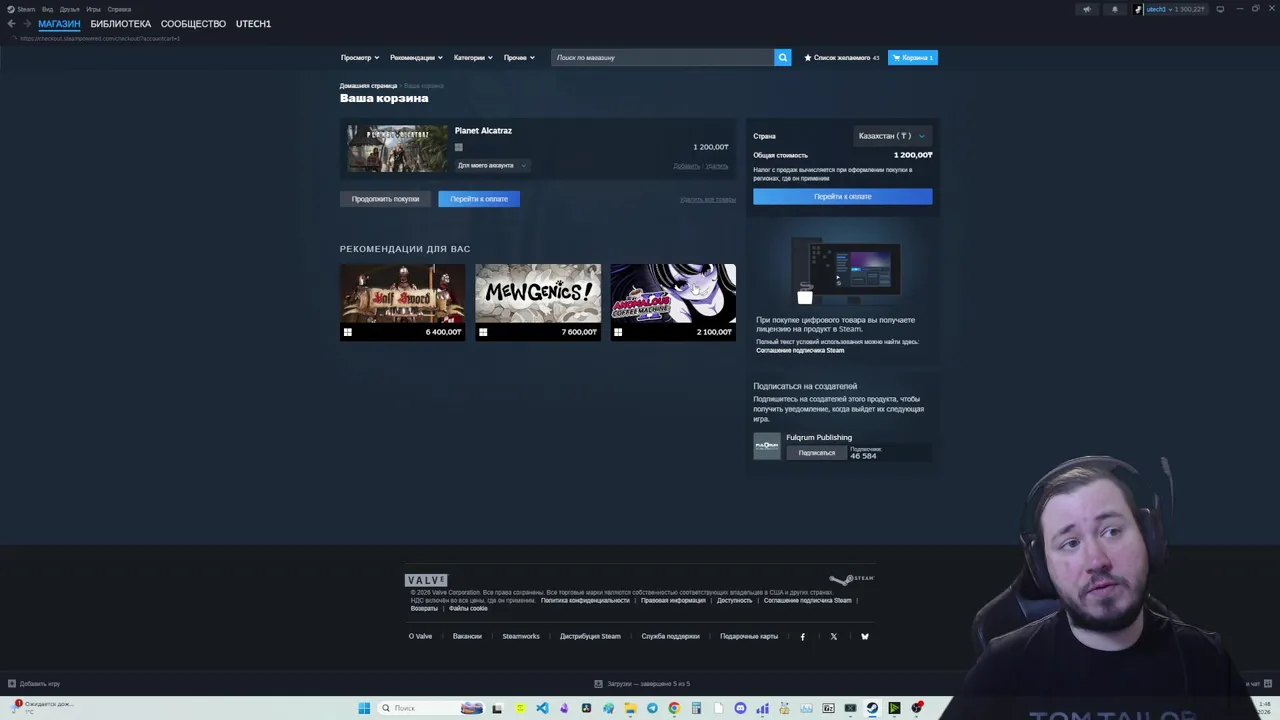1280x720 pixels.
Task: Click Удалить все товары link
Action: 707,199
